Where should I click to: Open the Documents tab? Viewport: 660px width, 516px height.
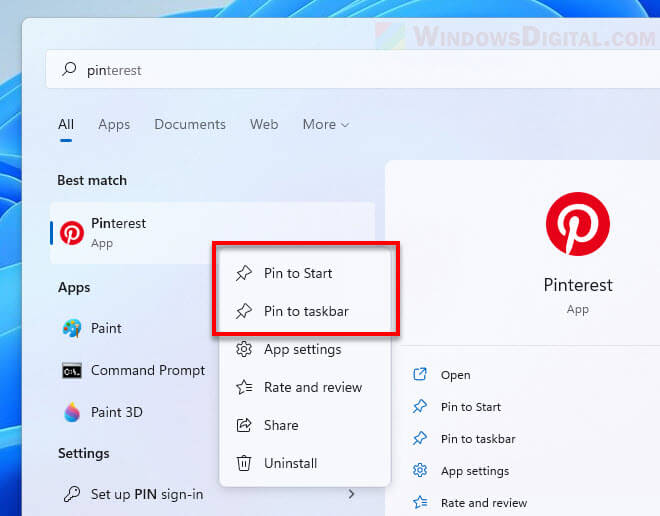point(190,125)
